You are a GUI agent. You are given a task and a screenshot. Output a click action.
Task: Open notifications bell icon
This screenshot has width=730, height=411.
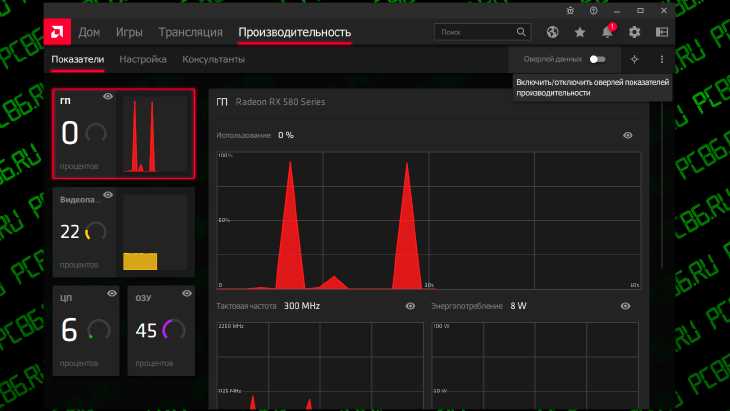[607, 32]
